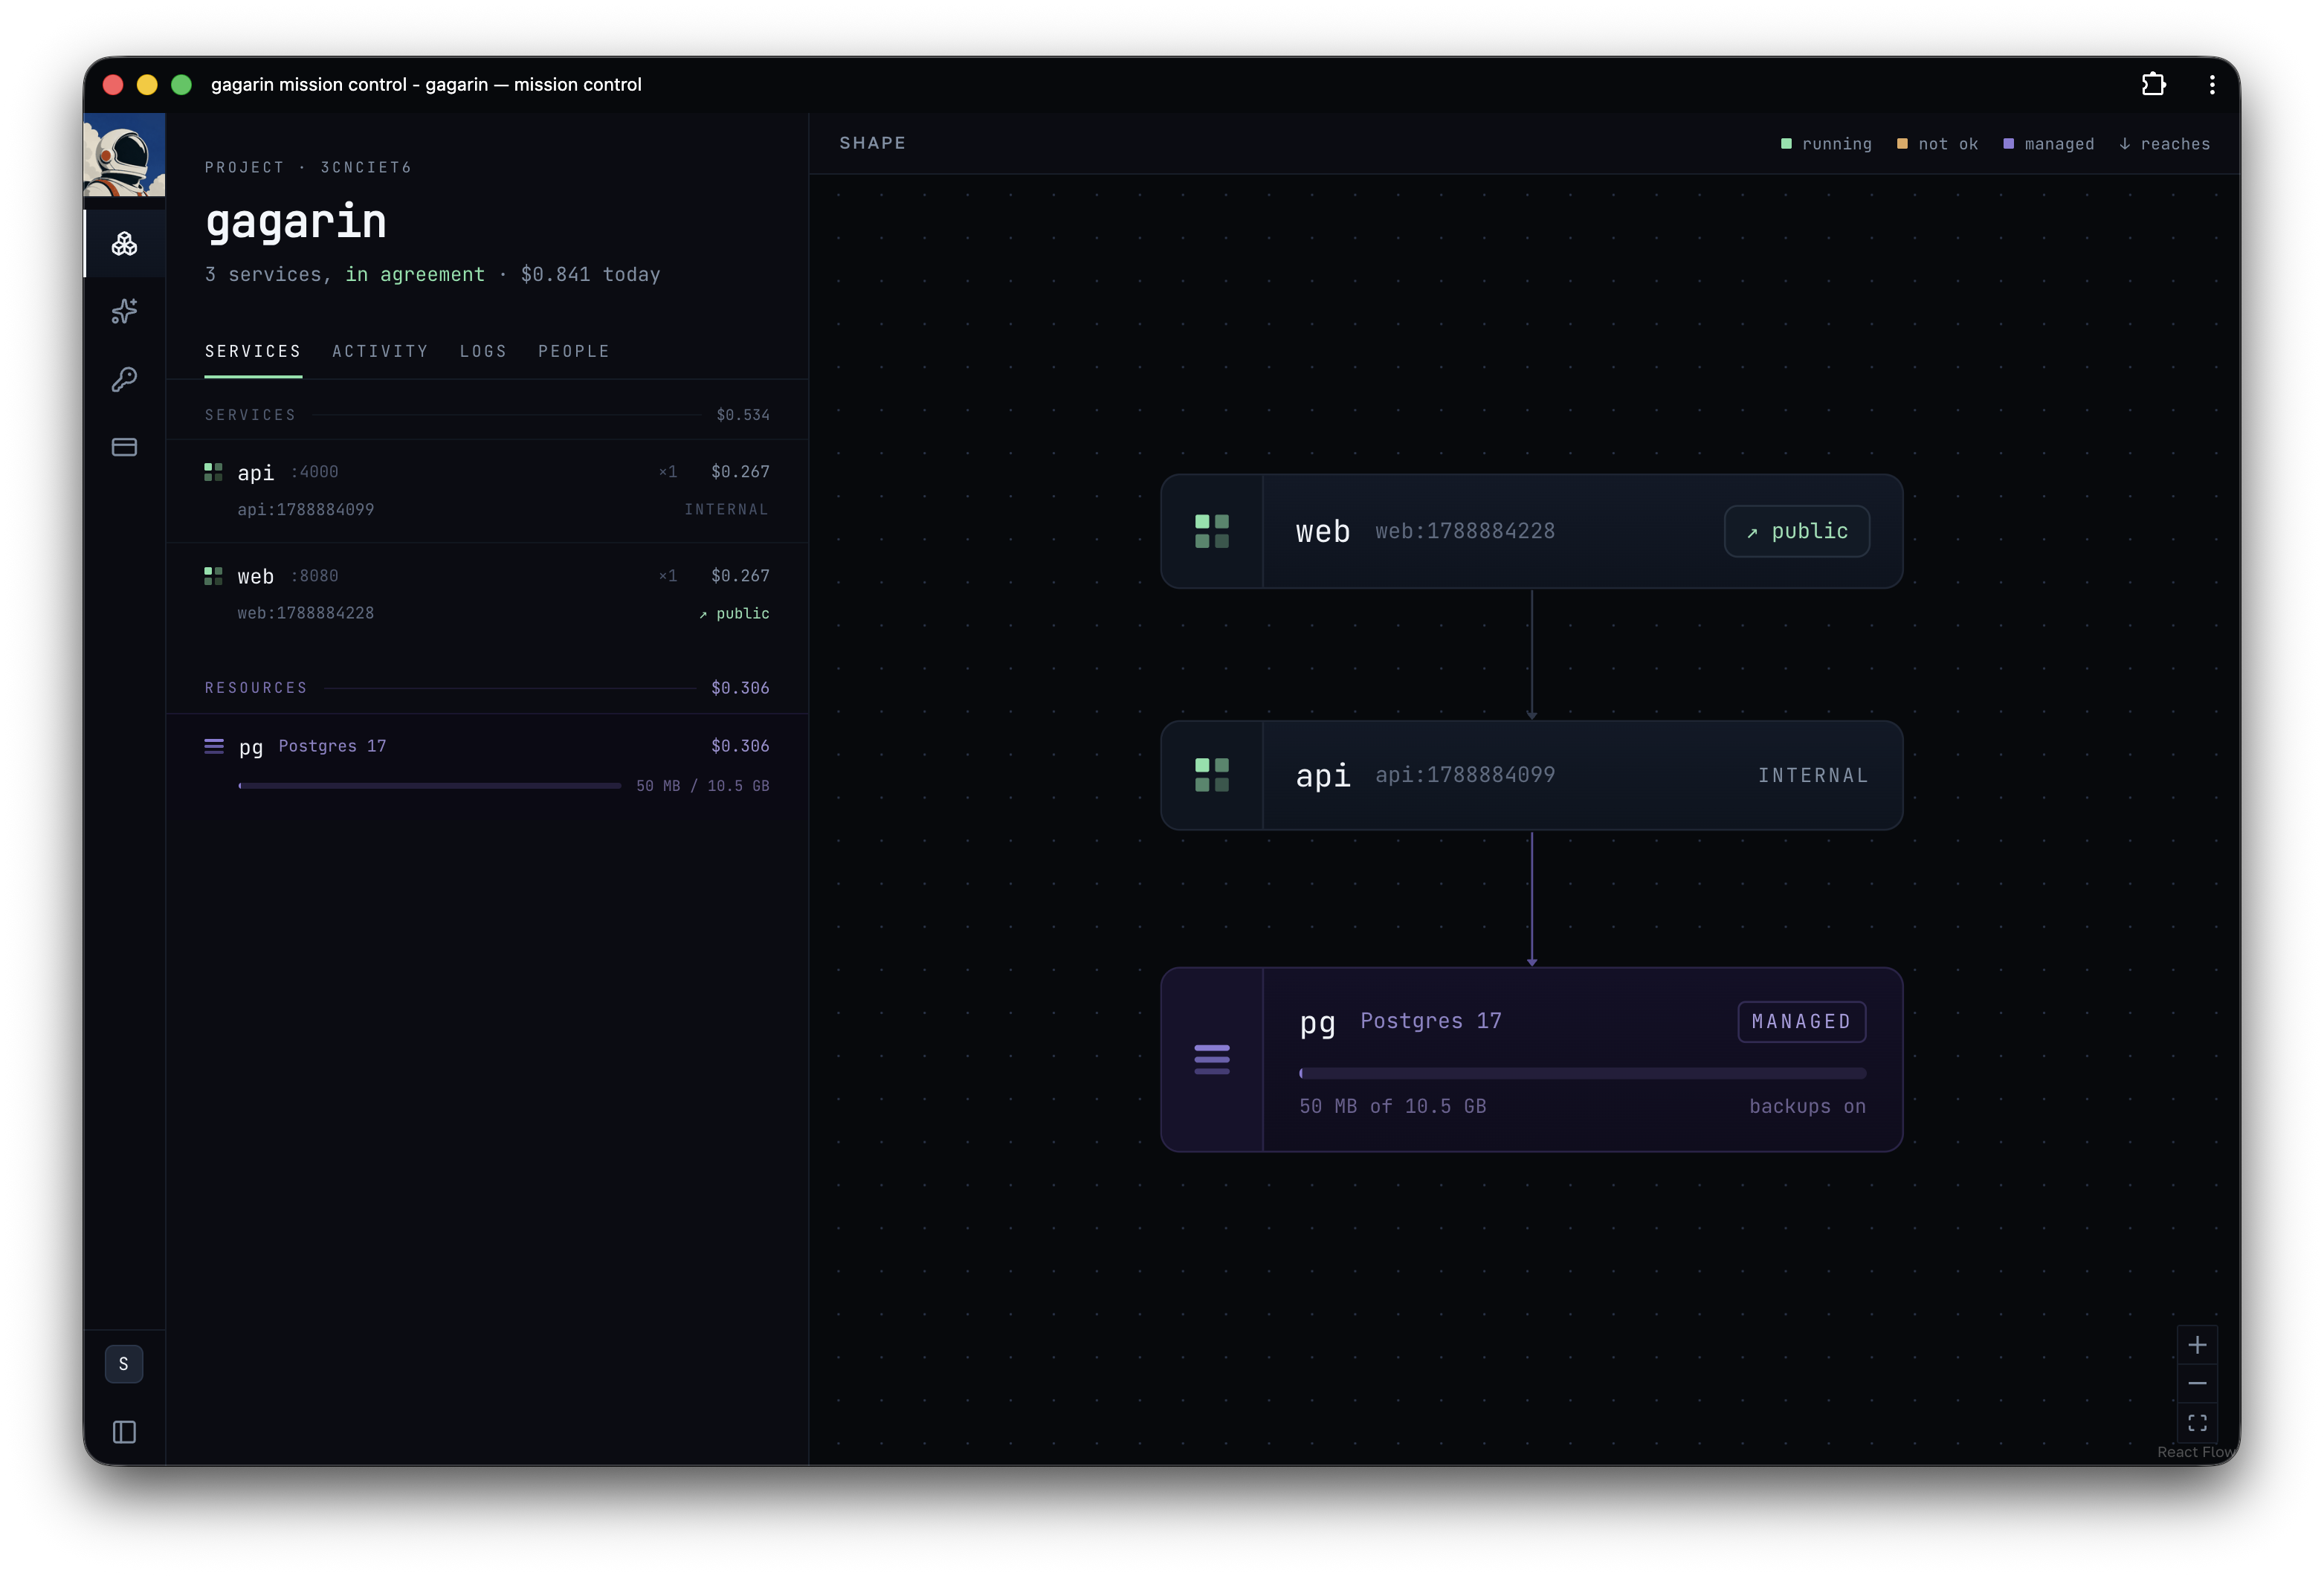Click pg database icon in resources list
Screen dimensions: 2324x1576
click(x=214, y=746)
